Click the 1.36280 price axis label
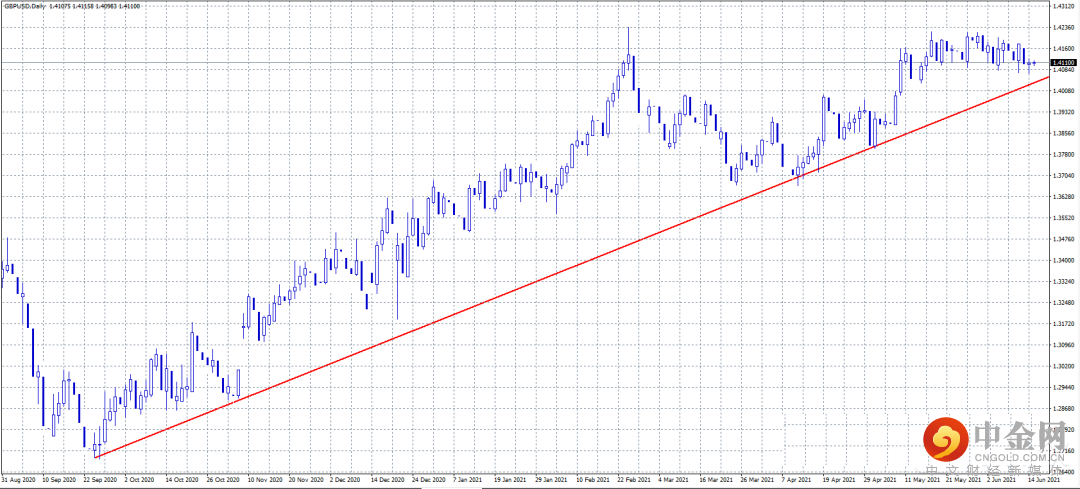The width and height of the screenshot is (1080, 489). (x=1063, y=197)
